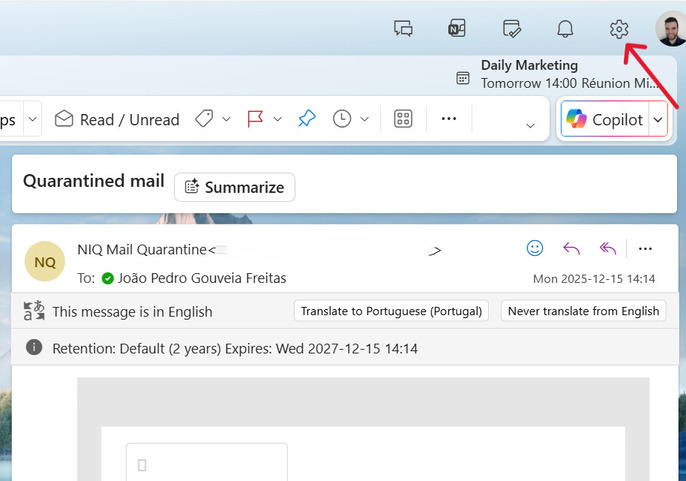Open the OneNote feed icon
This screenshot has height=481, width=686.
(x=457, y=29)
